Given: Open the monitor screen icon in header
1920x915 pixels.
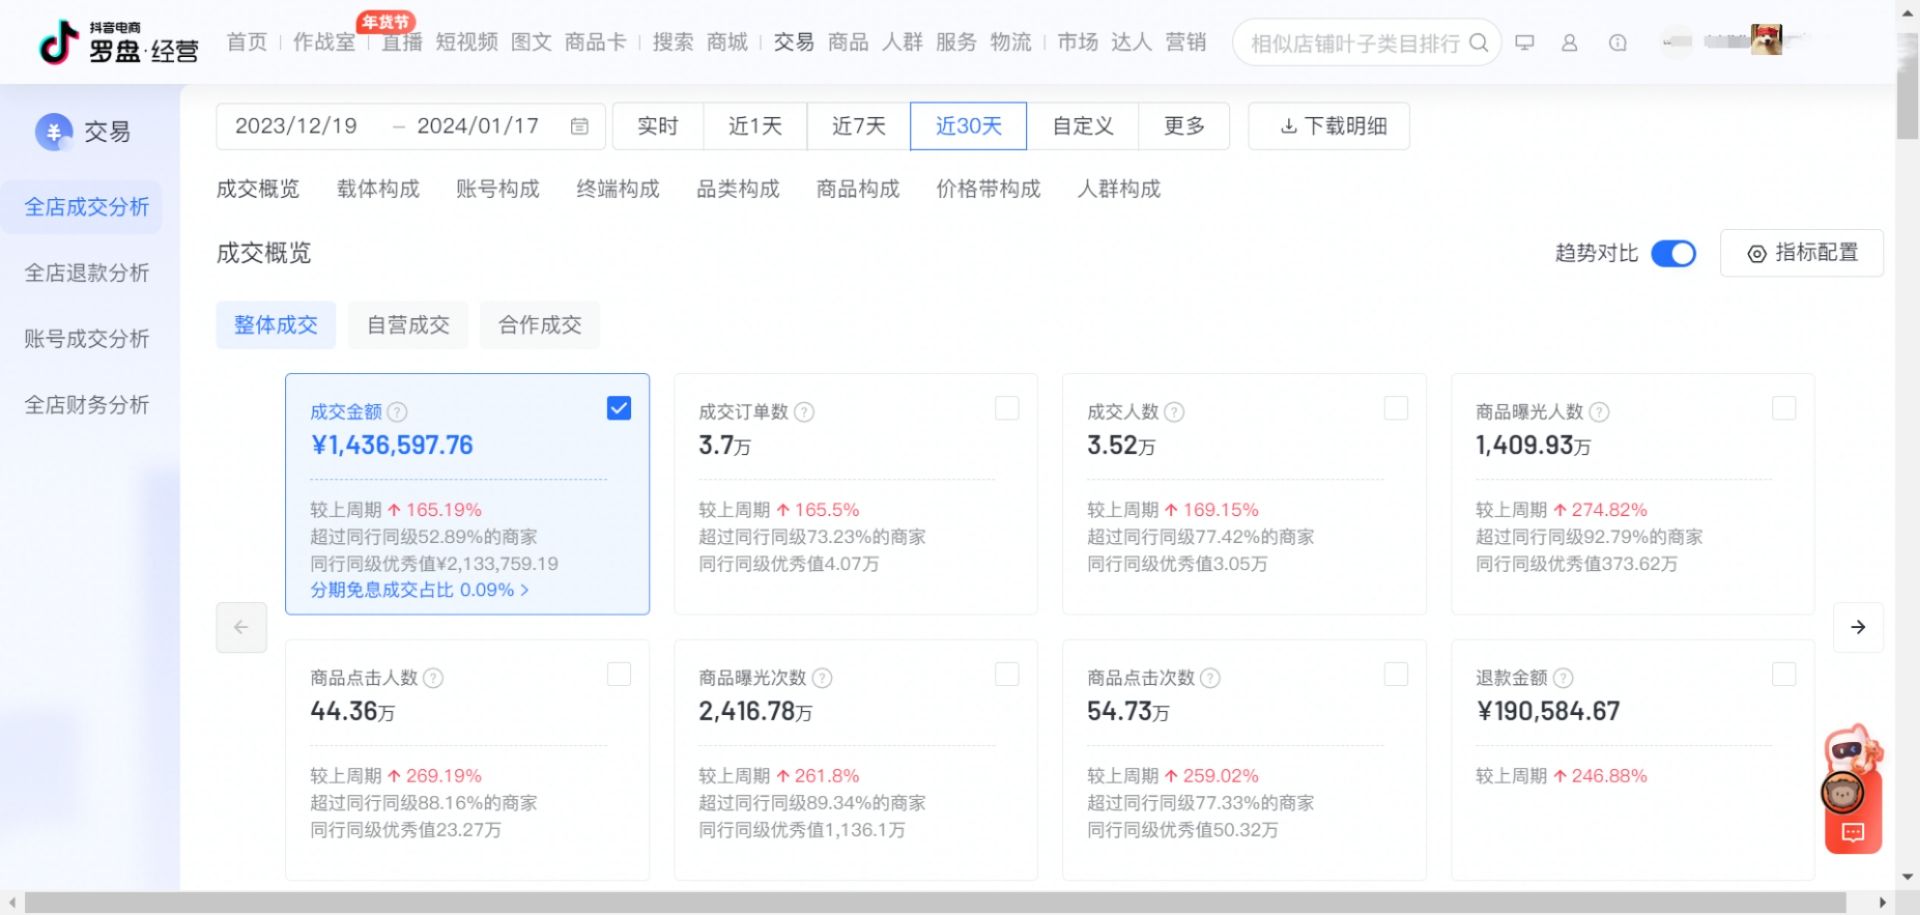Looking at the screenshot, I should click(1525, 43).
